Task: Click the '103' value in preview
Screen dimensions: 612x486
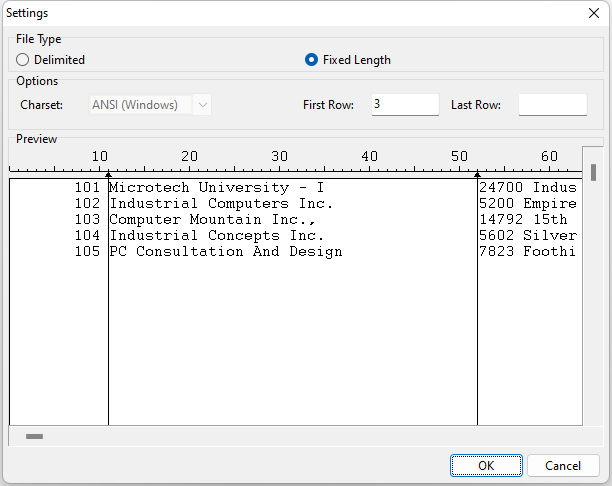Action: (x=87, y=219)
